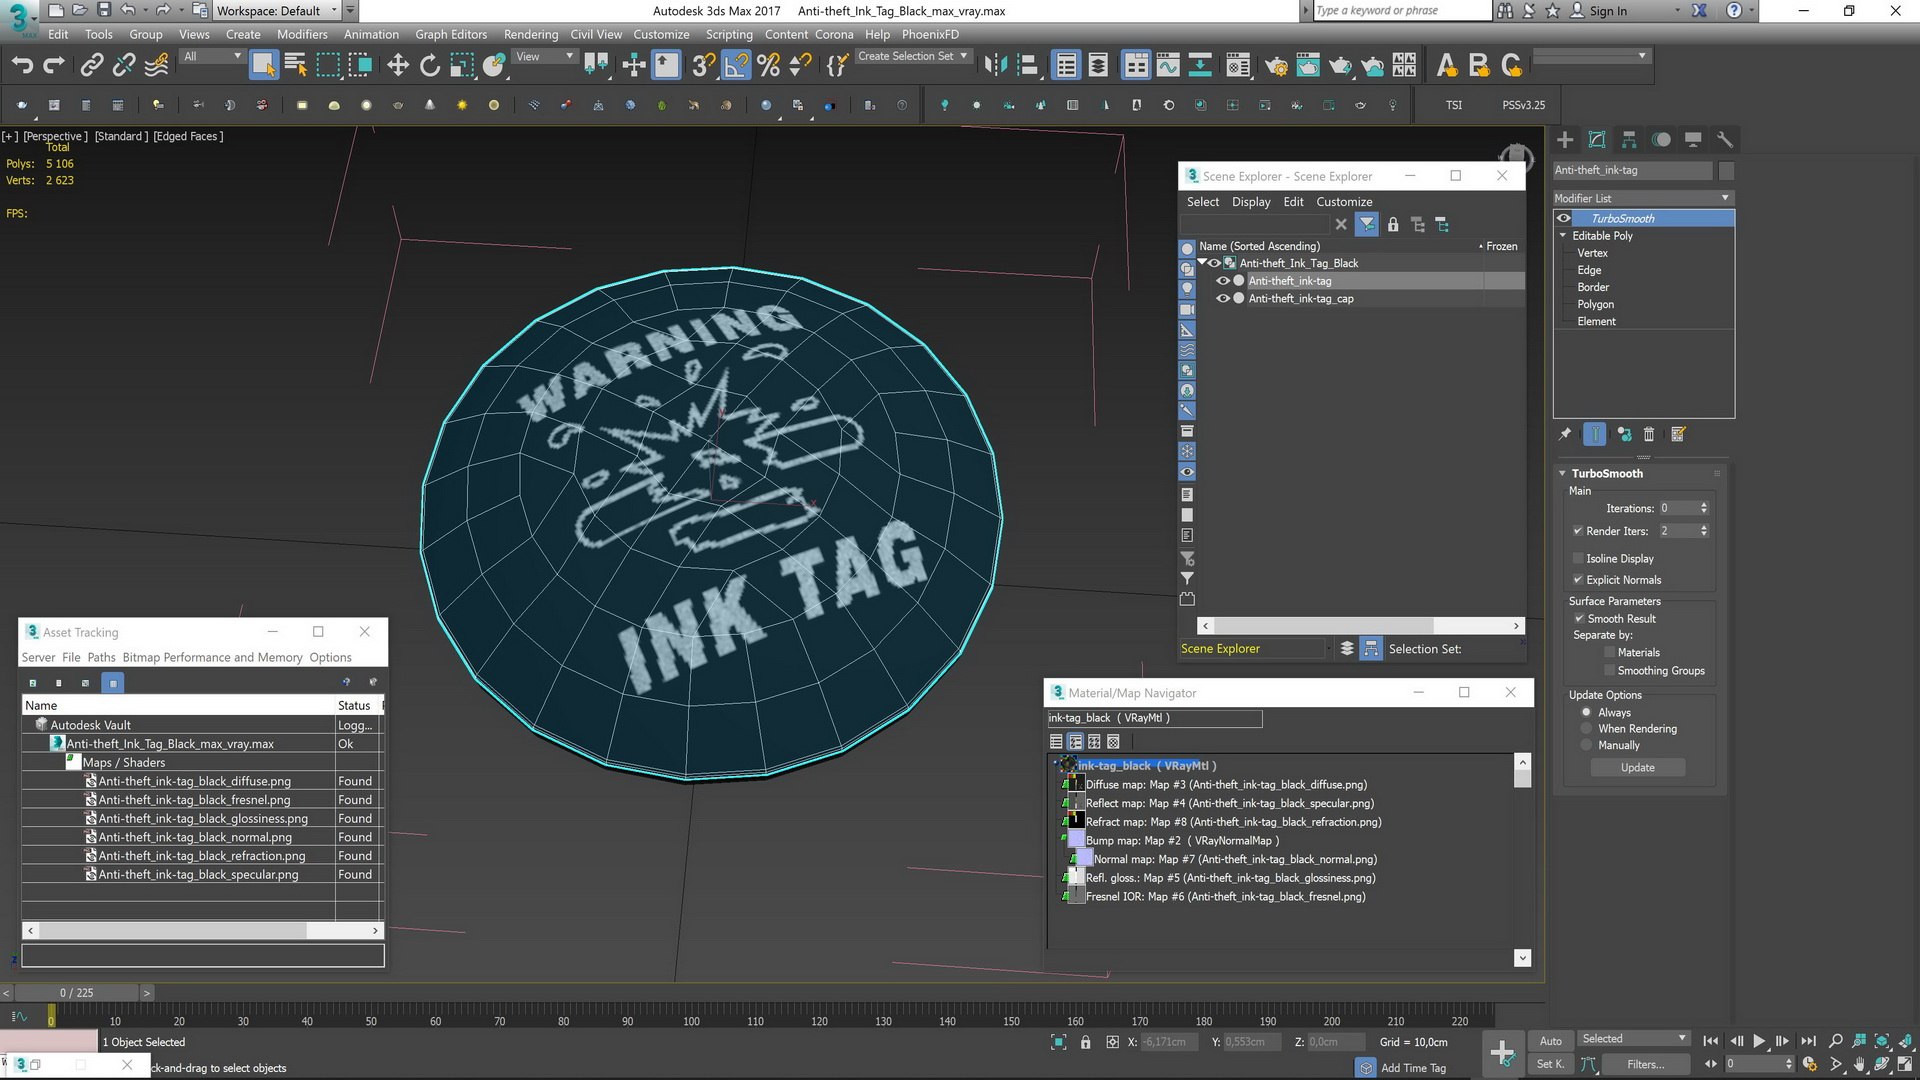Collapse the TurboSmooth rollout

coord(1562,474)
